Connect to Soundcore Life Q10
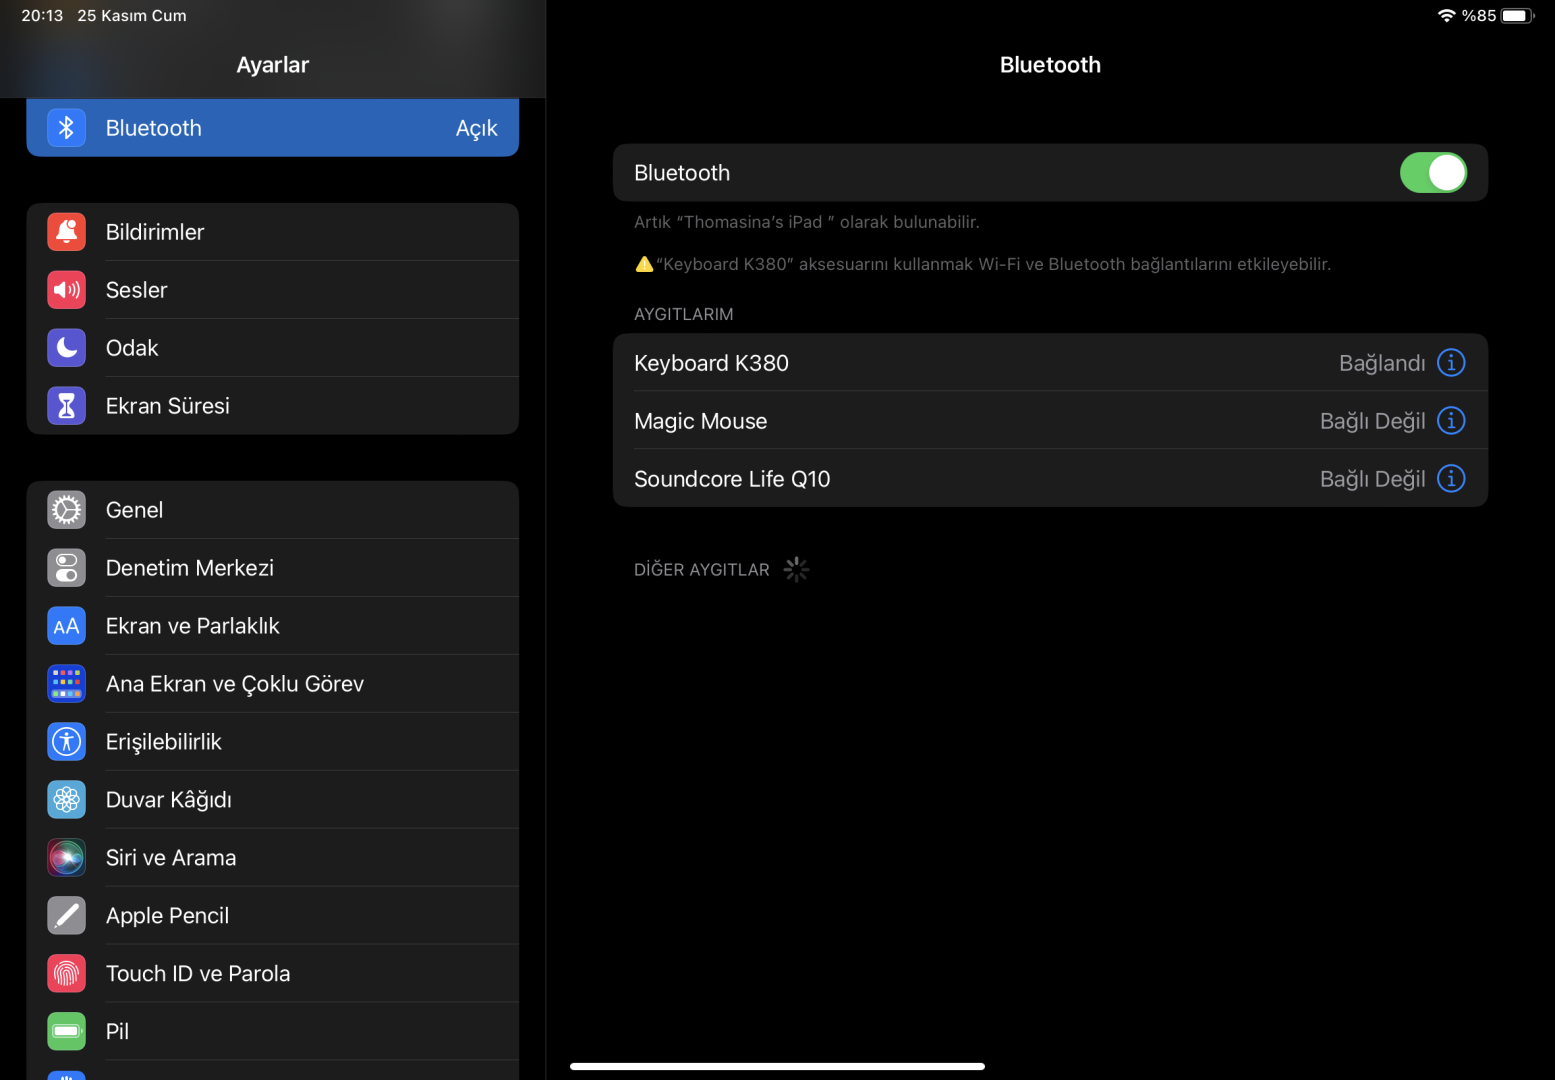Screen dimensions: 1555x1080 tap(1050, 479)
